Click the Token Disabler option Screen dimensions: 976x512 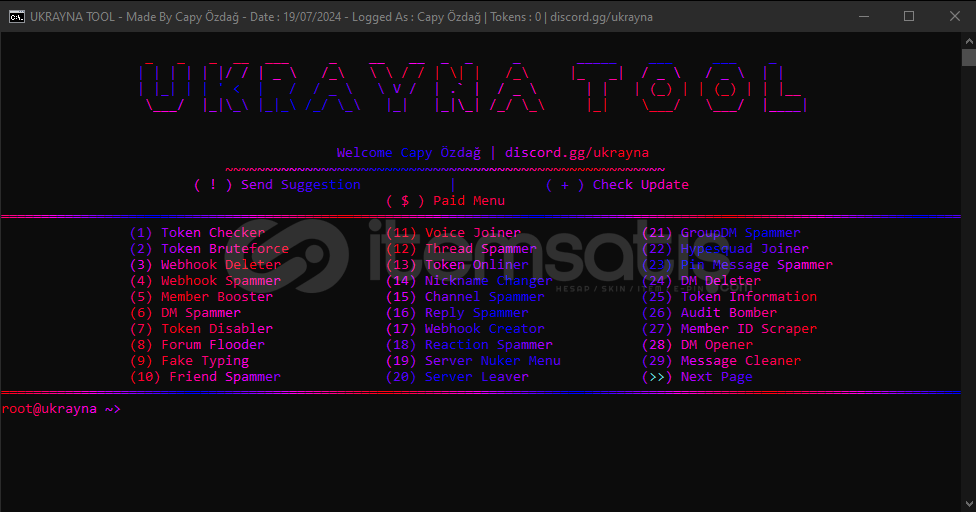(201, 328)
